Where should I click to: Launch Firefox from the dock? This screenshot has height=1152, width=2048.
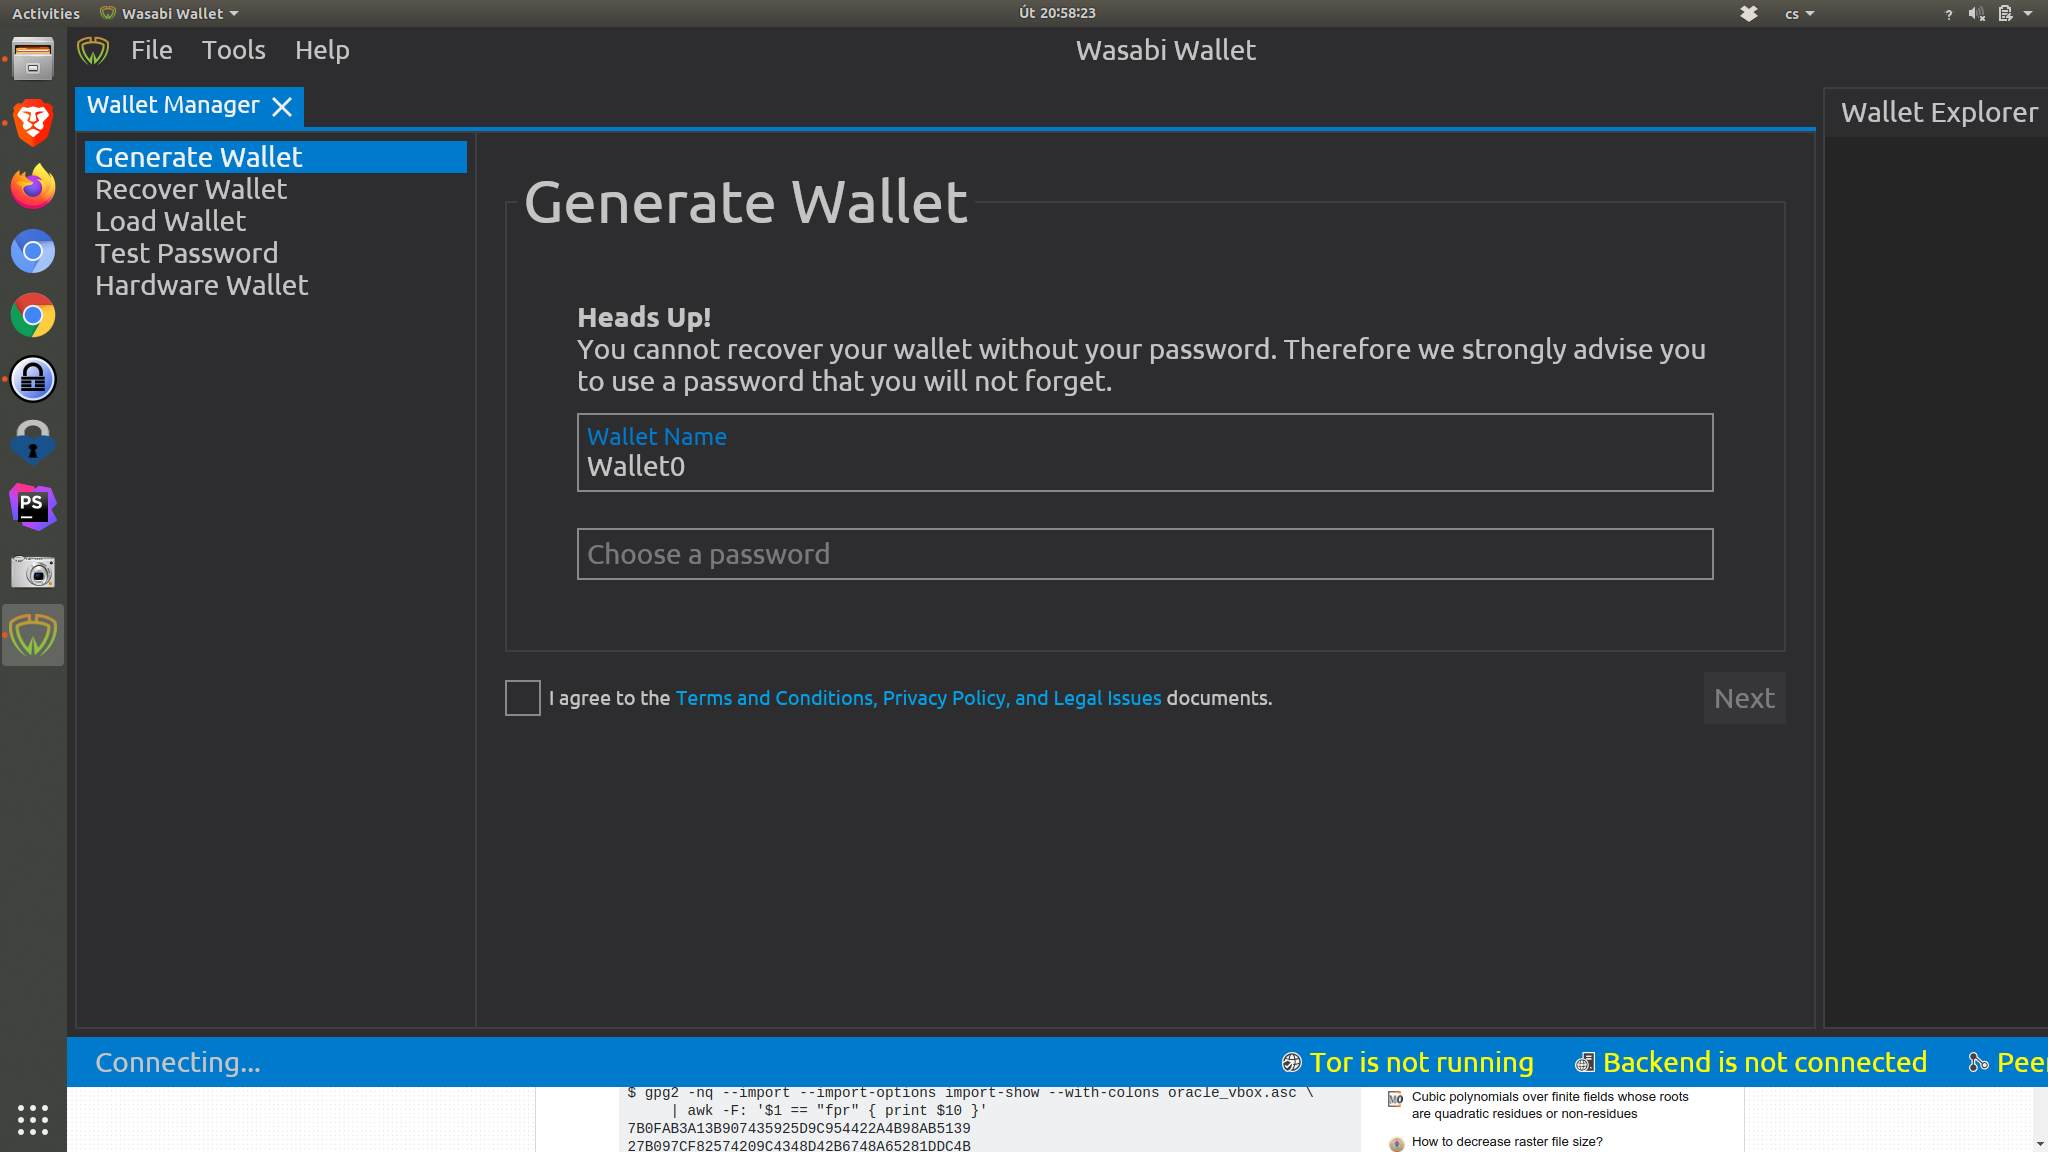point(33,187)
